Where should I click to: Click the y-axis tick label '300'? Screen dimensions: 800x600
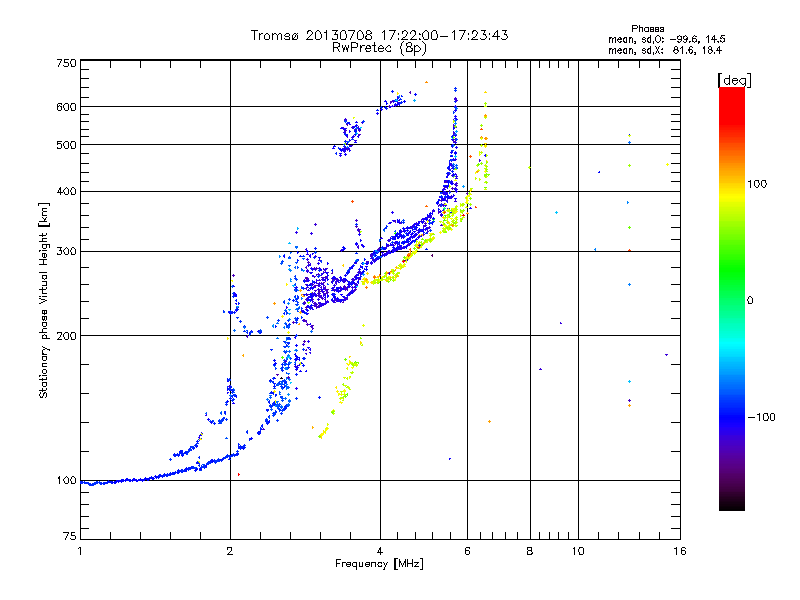67,252
